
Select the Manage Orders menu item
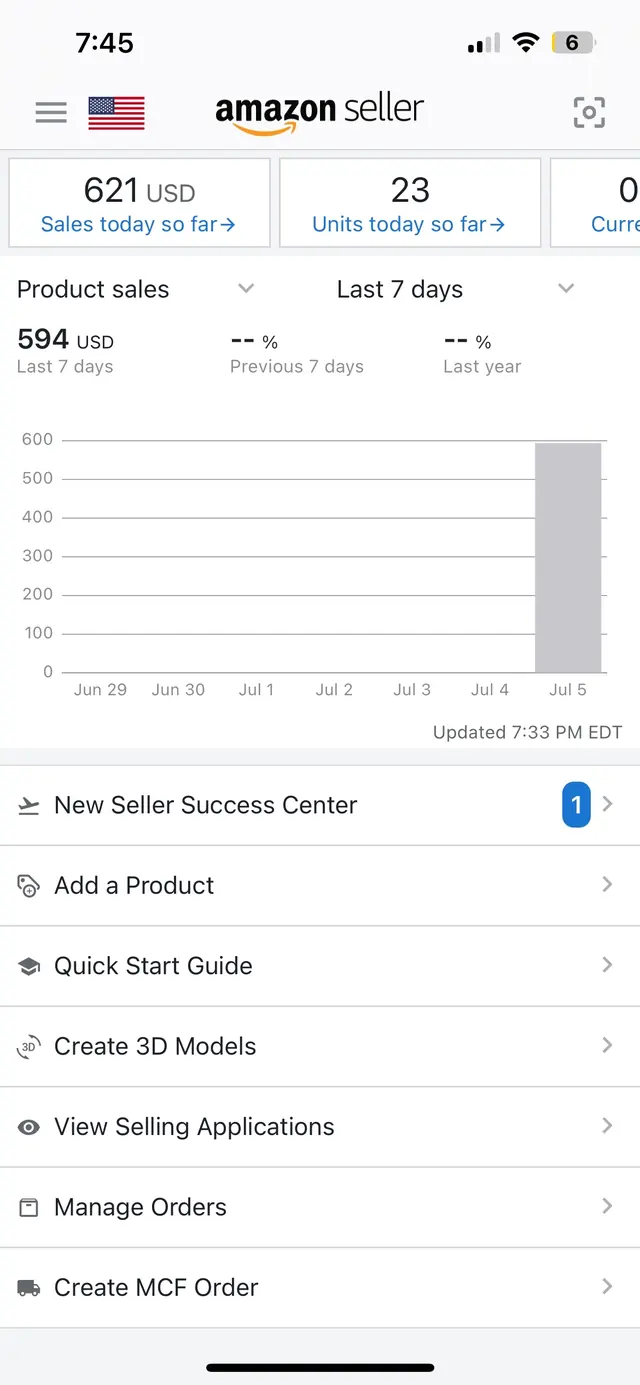(320, 1207)
